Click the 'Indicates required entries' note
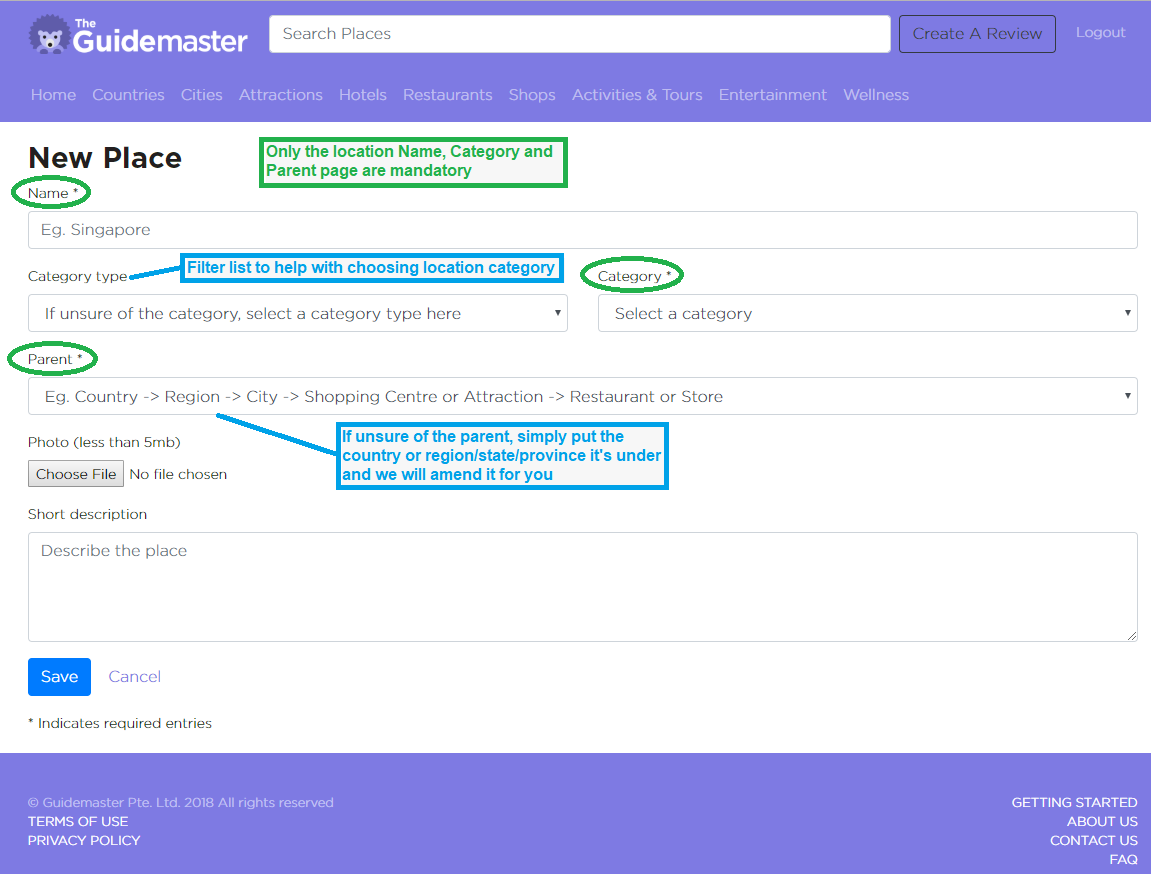 [x=120, y=723]
